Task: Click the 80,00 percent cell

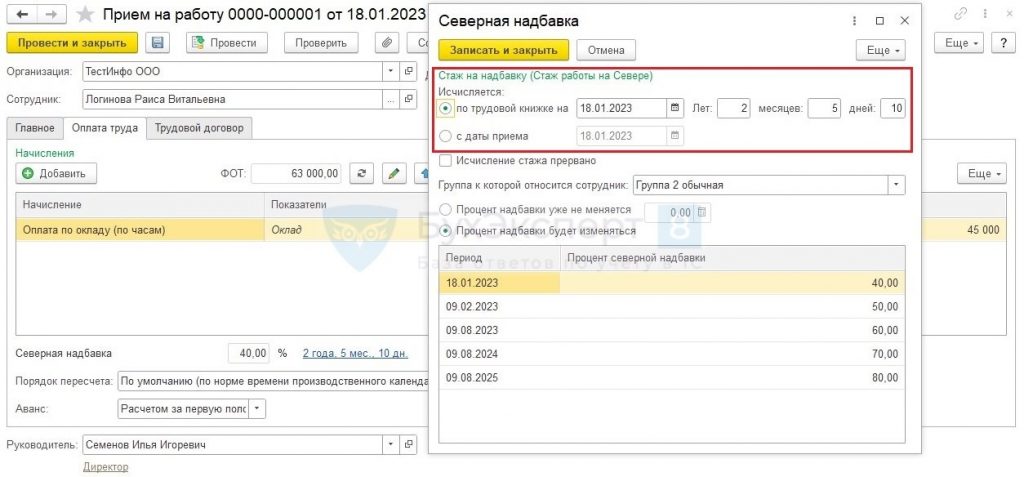Action: point(733,378)
